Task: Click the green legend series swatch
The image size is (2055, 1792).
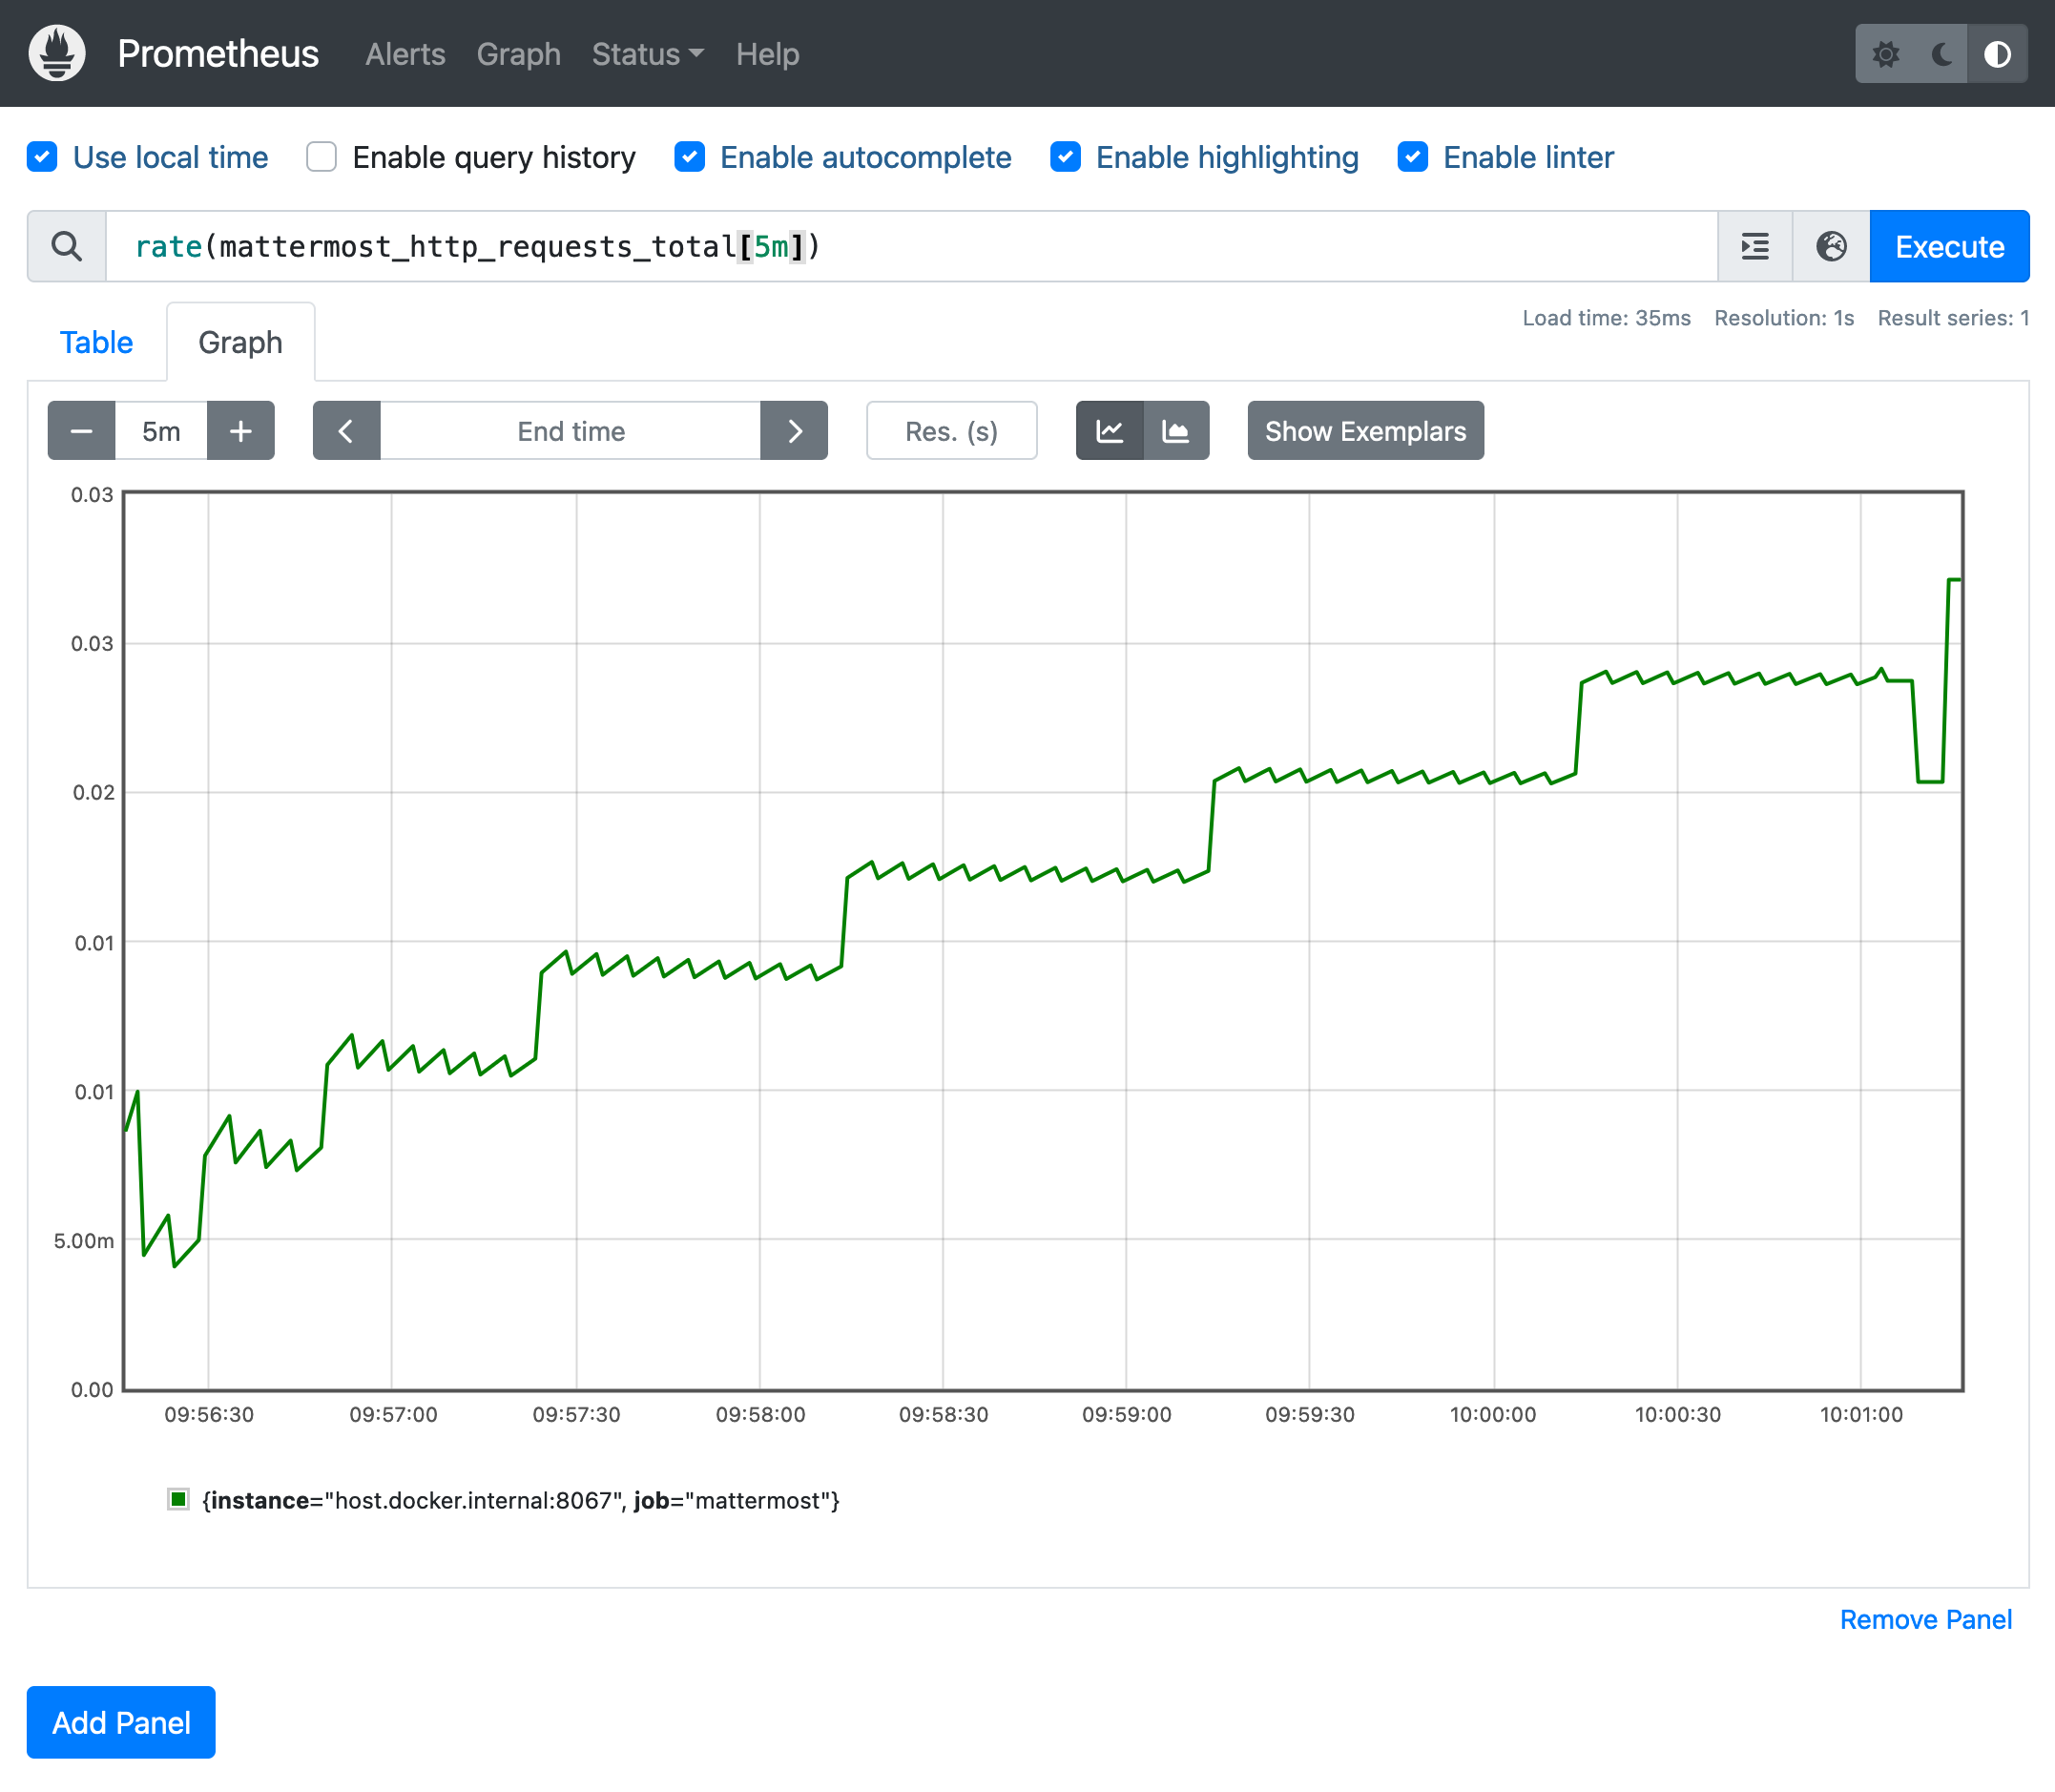Action: [179, 1499]
